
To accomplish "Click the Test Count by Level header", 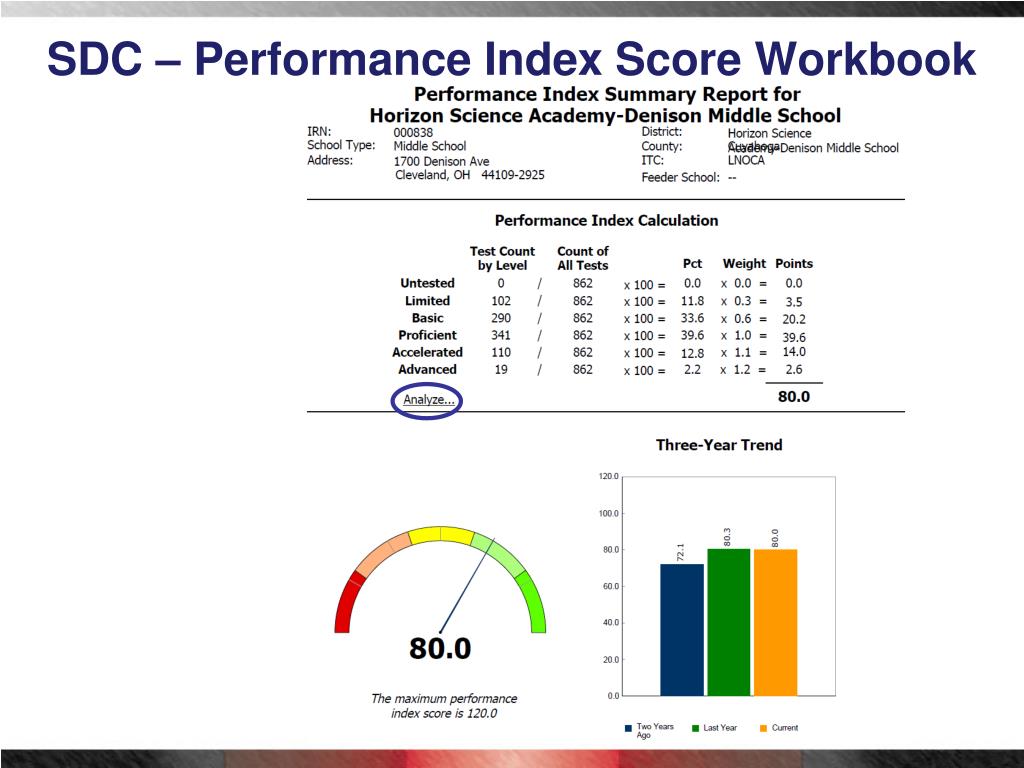I will [x=502, y=258].
